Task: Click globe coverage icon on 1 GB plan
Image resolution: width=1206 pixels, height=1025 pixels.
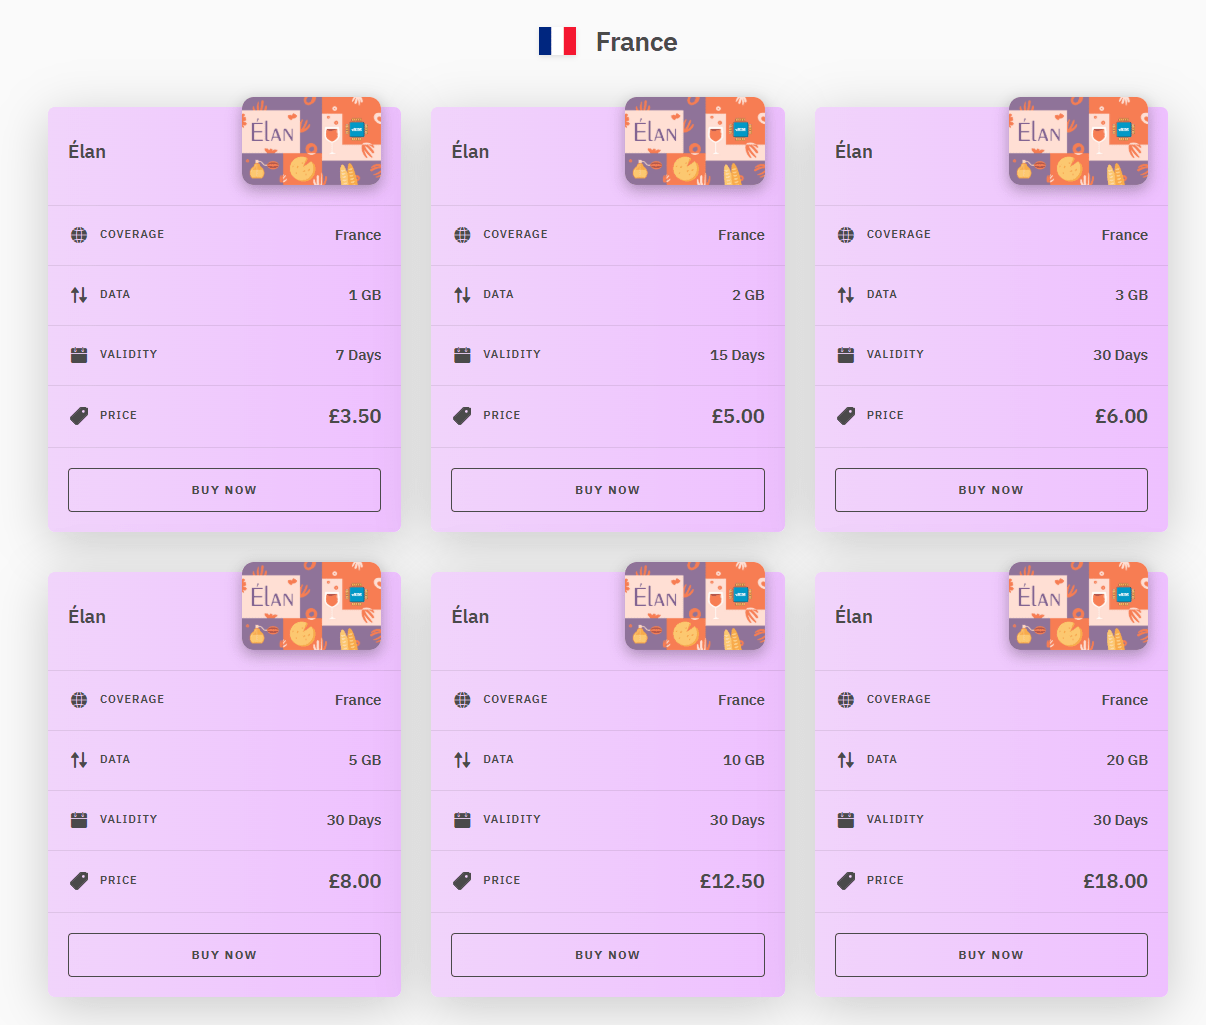Action: [79, 235]
